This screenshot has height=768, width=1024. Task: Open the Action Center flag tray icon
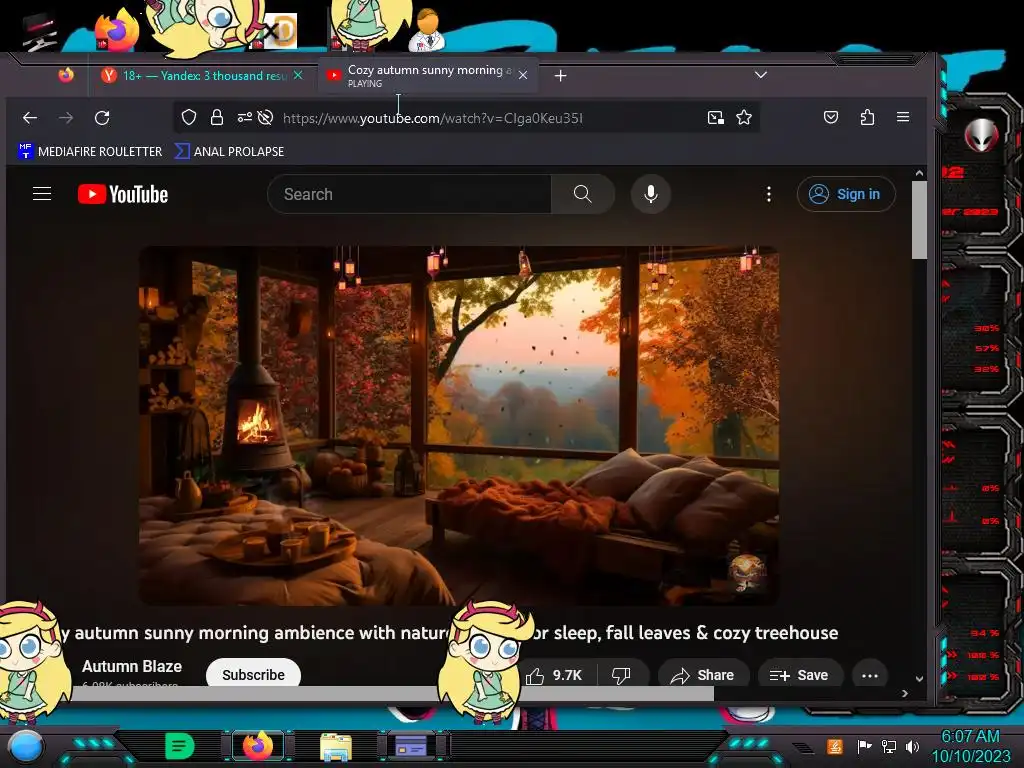864,746
